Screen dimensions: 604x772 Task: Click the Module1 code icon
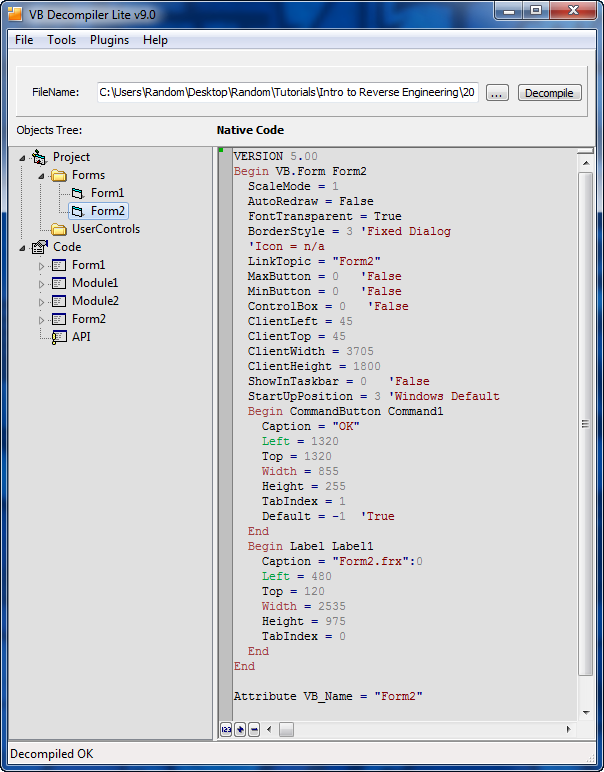59,284
